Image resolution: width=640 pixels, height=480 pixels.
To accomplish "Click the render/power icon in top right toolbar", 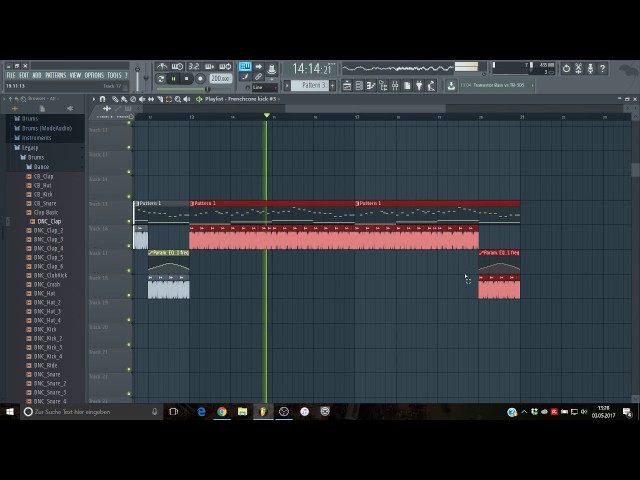I will click(566, 69).
